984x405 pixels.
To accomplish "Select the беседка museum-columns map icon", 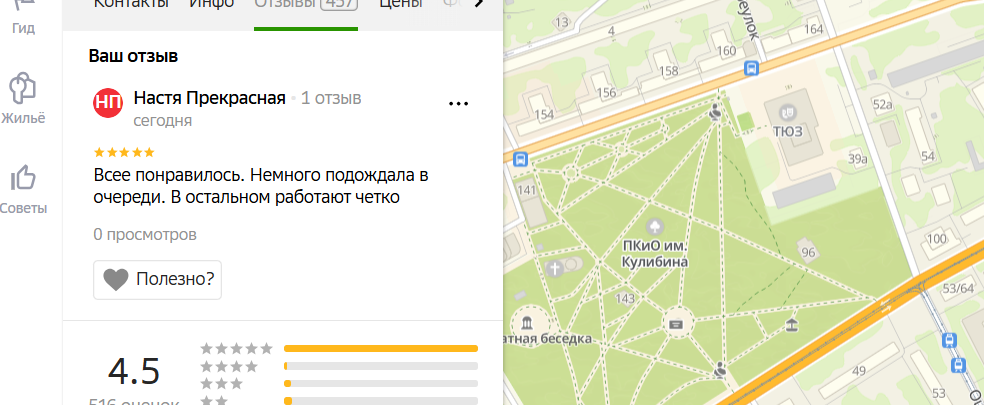I will (526, 323).
